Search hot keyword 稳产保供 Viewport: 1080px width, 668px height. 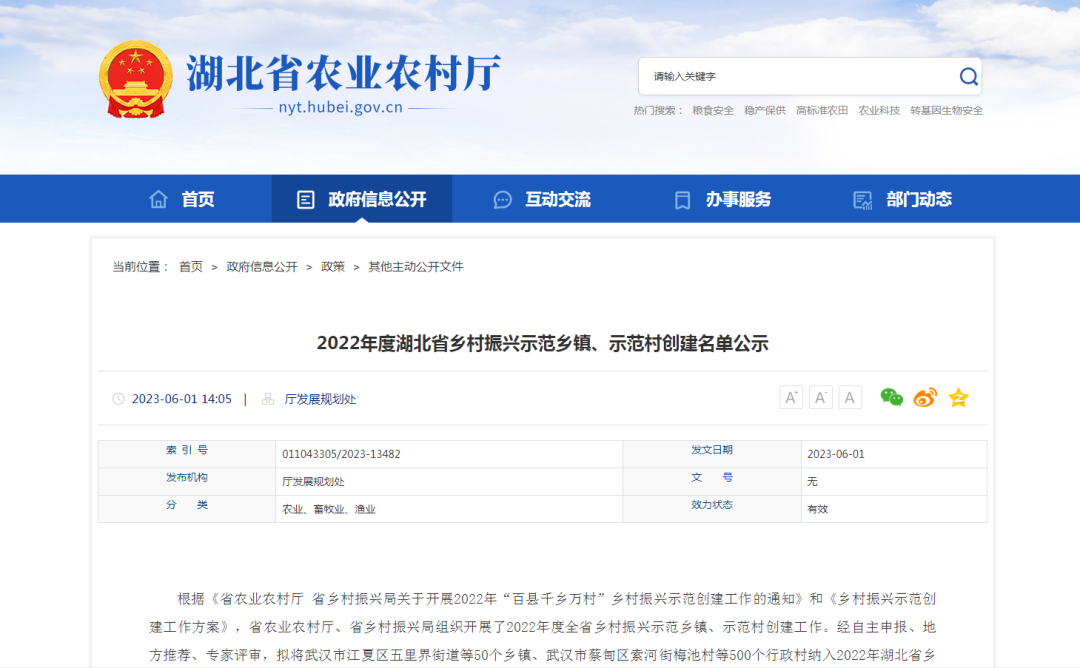pos(765,110)
